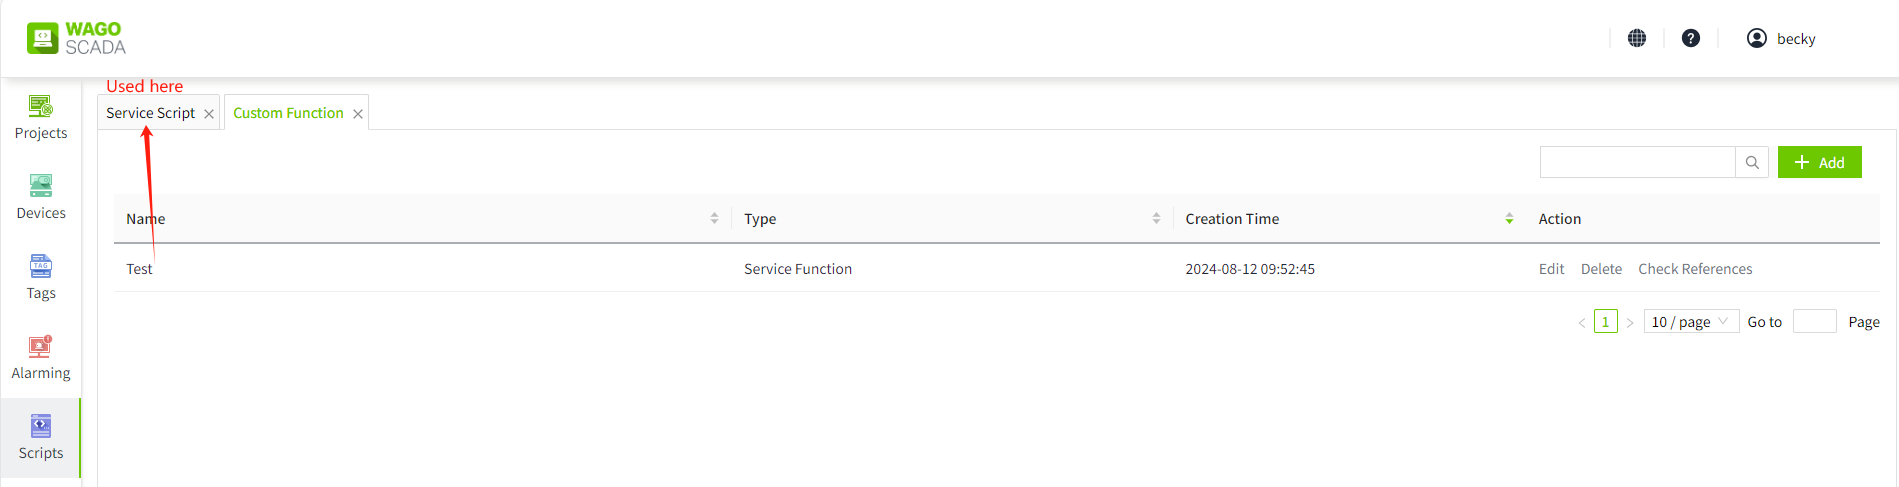Sort by the Name column
The image size is (1899, 487).
pos(714,218)
